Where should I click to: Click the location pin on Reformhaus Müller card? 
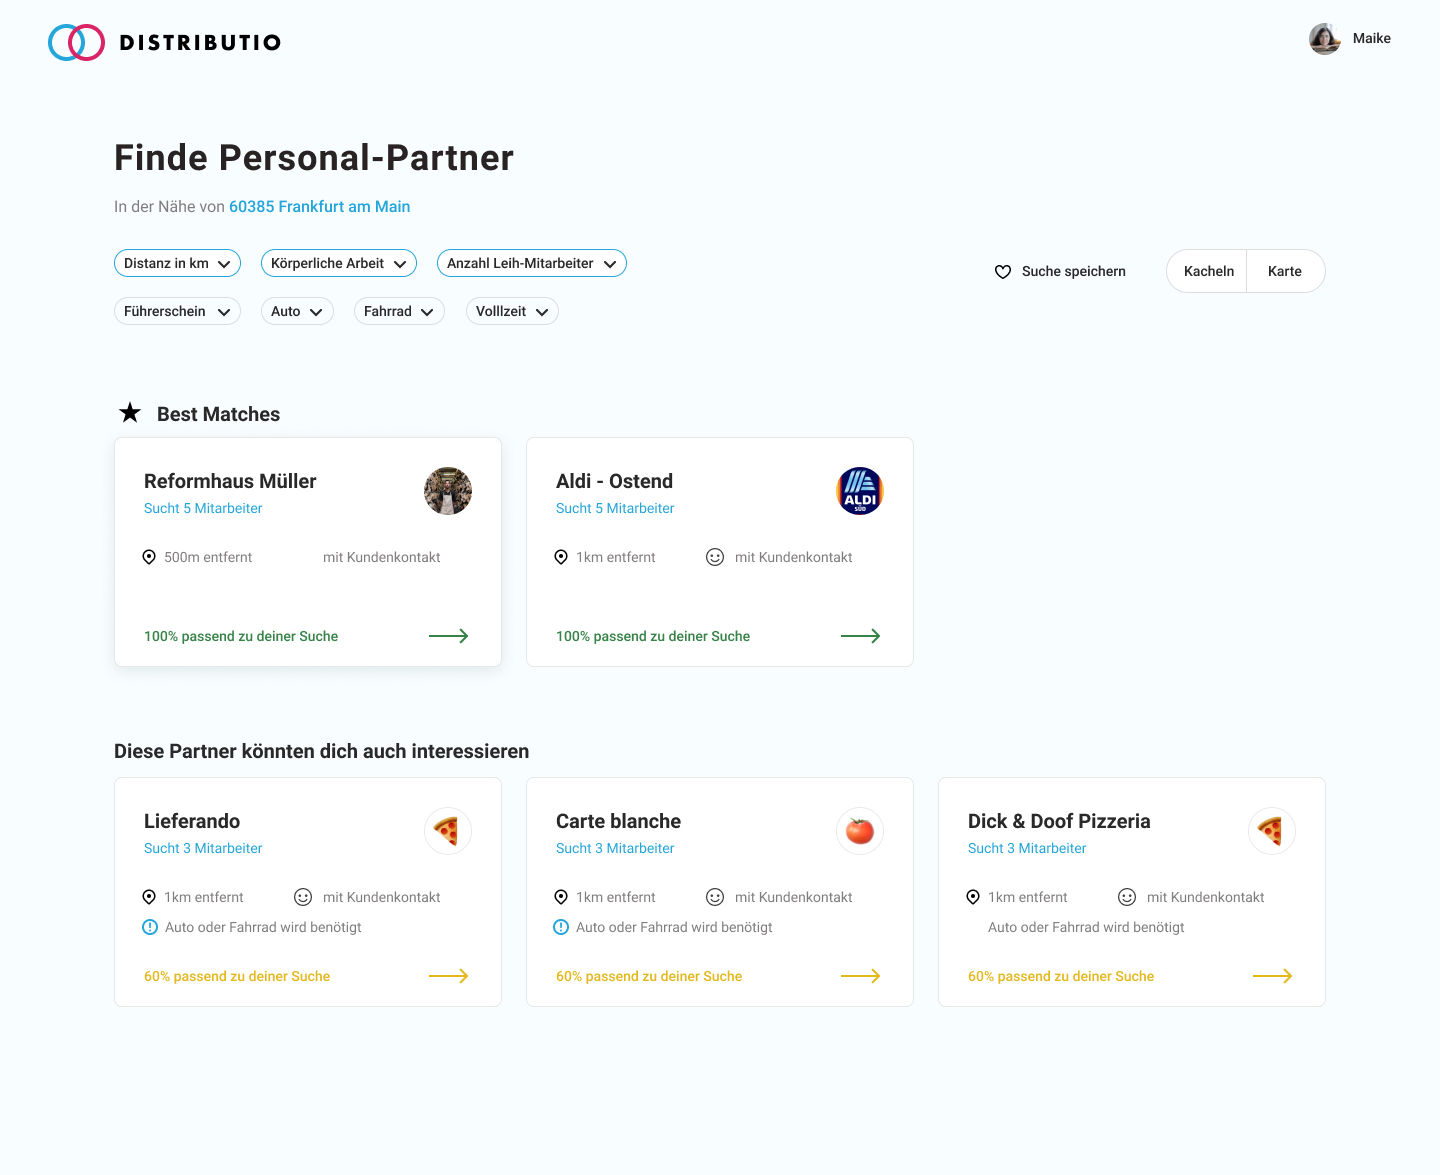pos(149,557)
